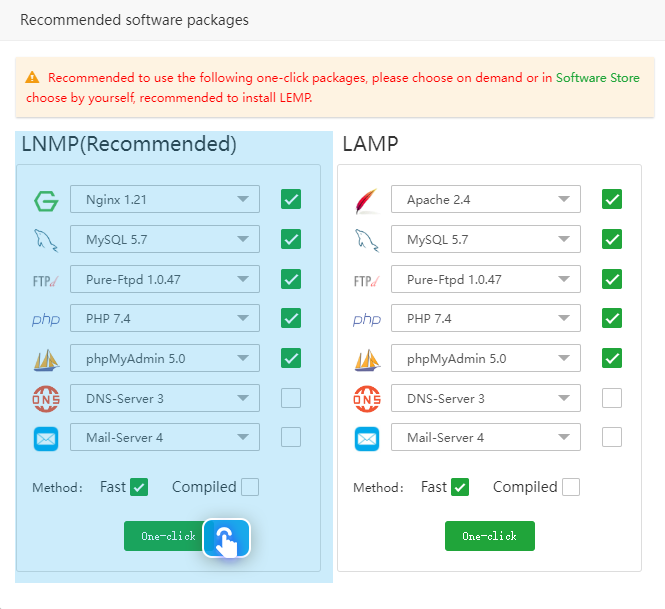Open the PHP 7.4 dropdown in LAMP

click(486, 318)
